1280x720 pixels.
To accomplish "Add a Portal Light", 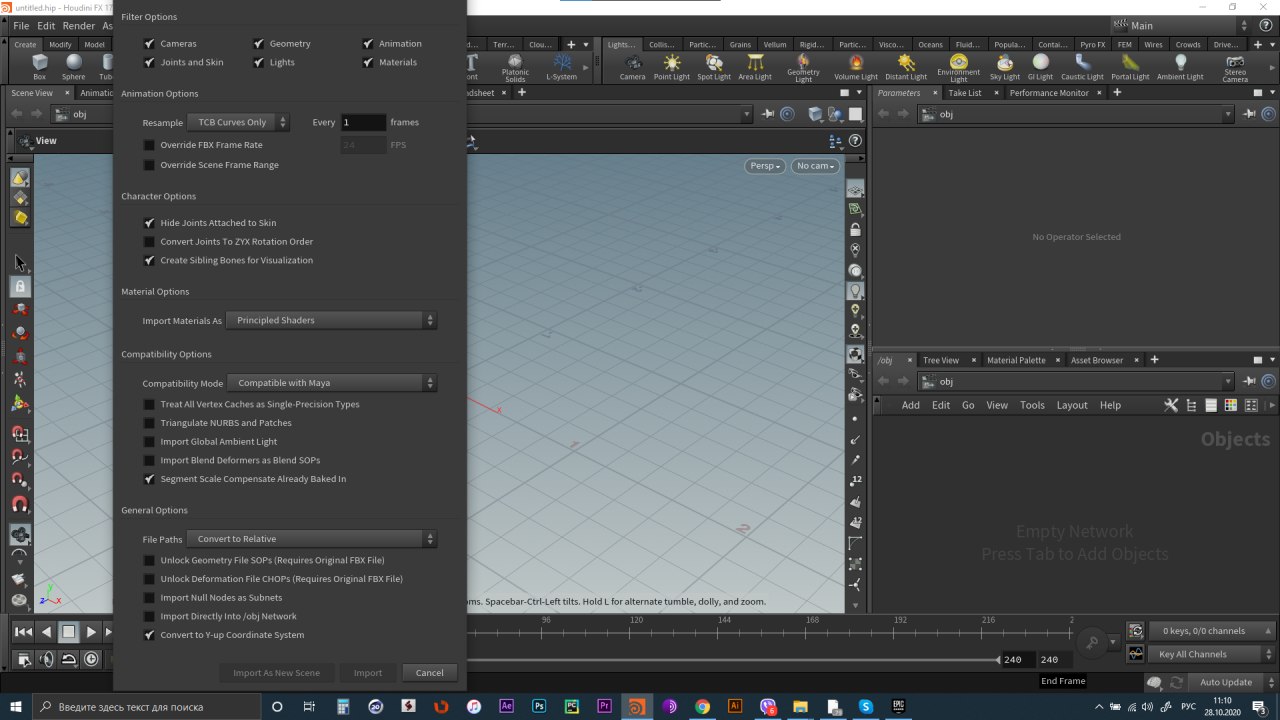I will tap(1130, 67).
